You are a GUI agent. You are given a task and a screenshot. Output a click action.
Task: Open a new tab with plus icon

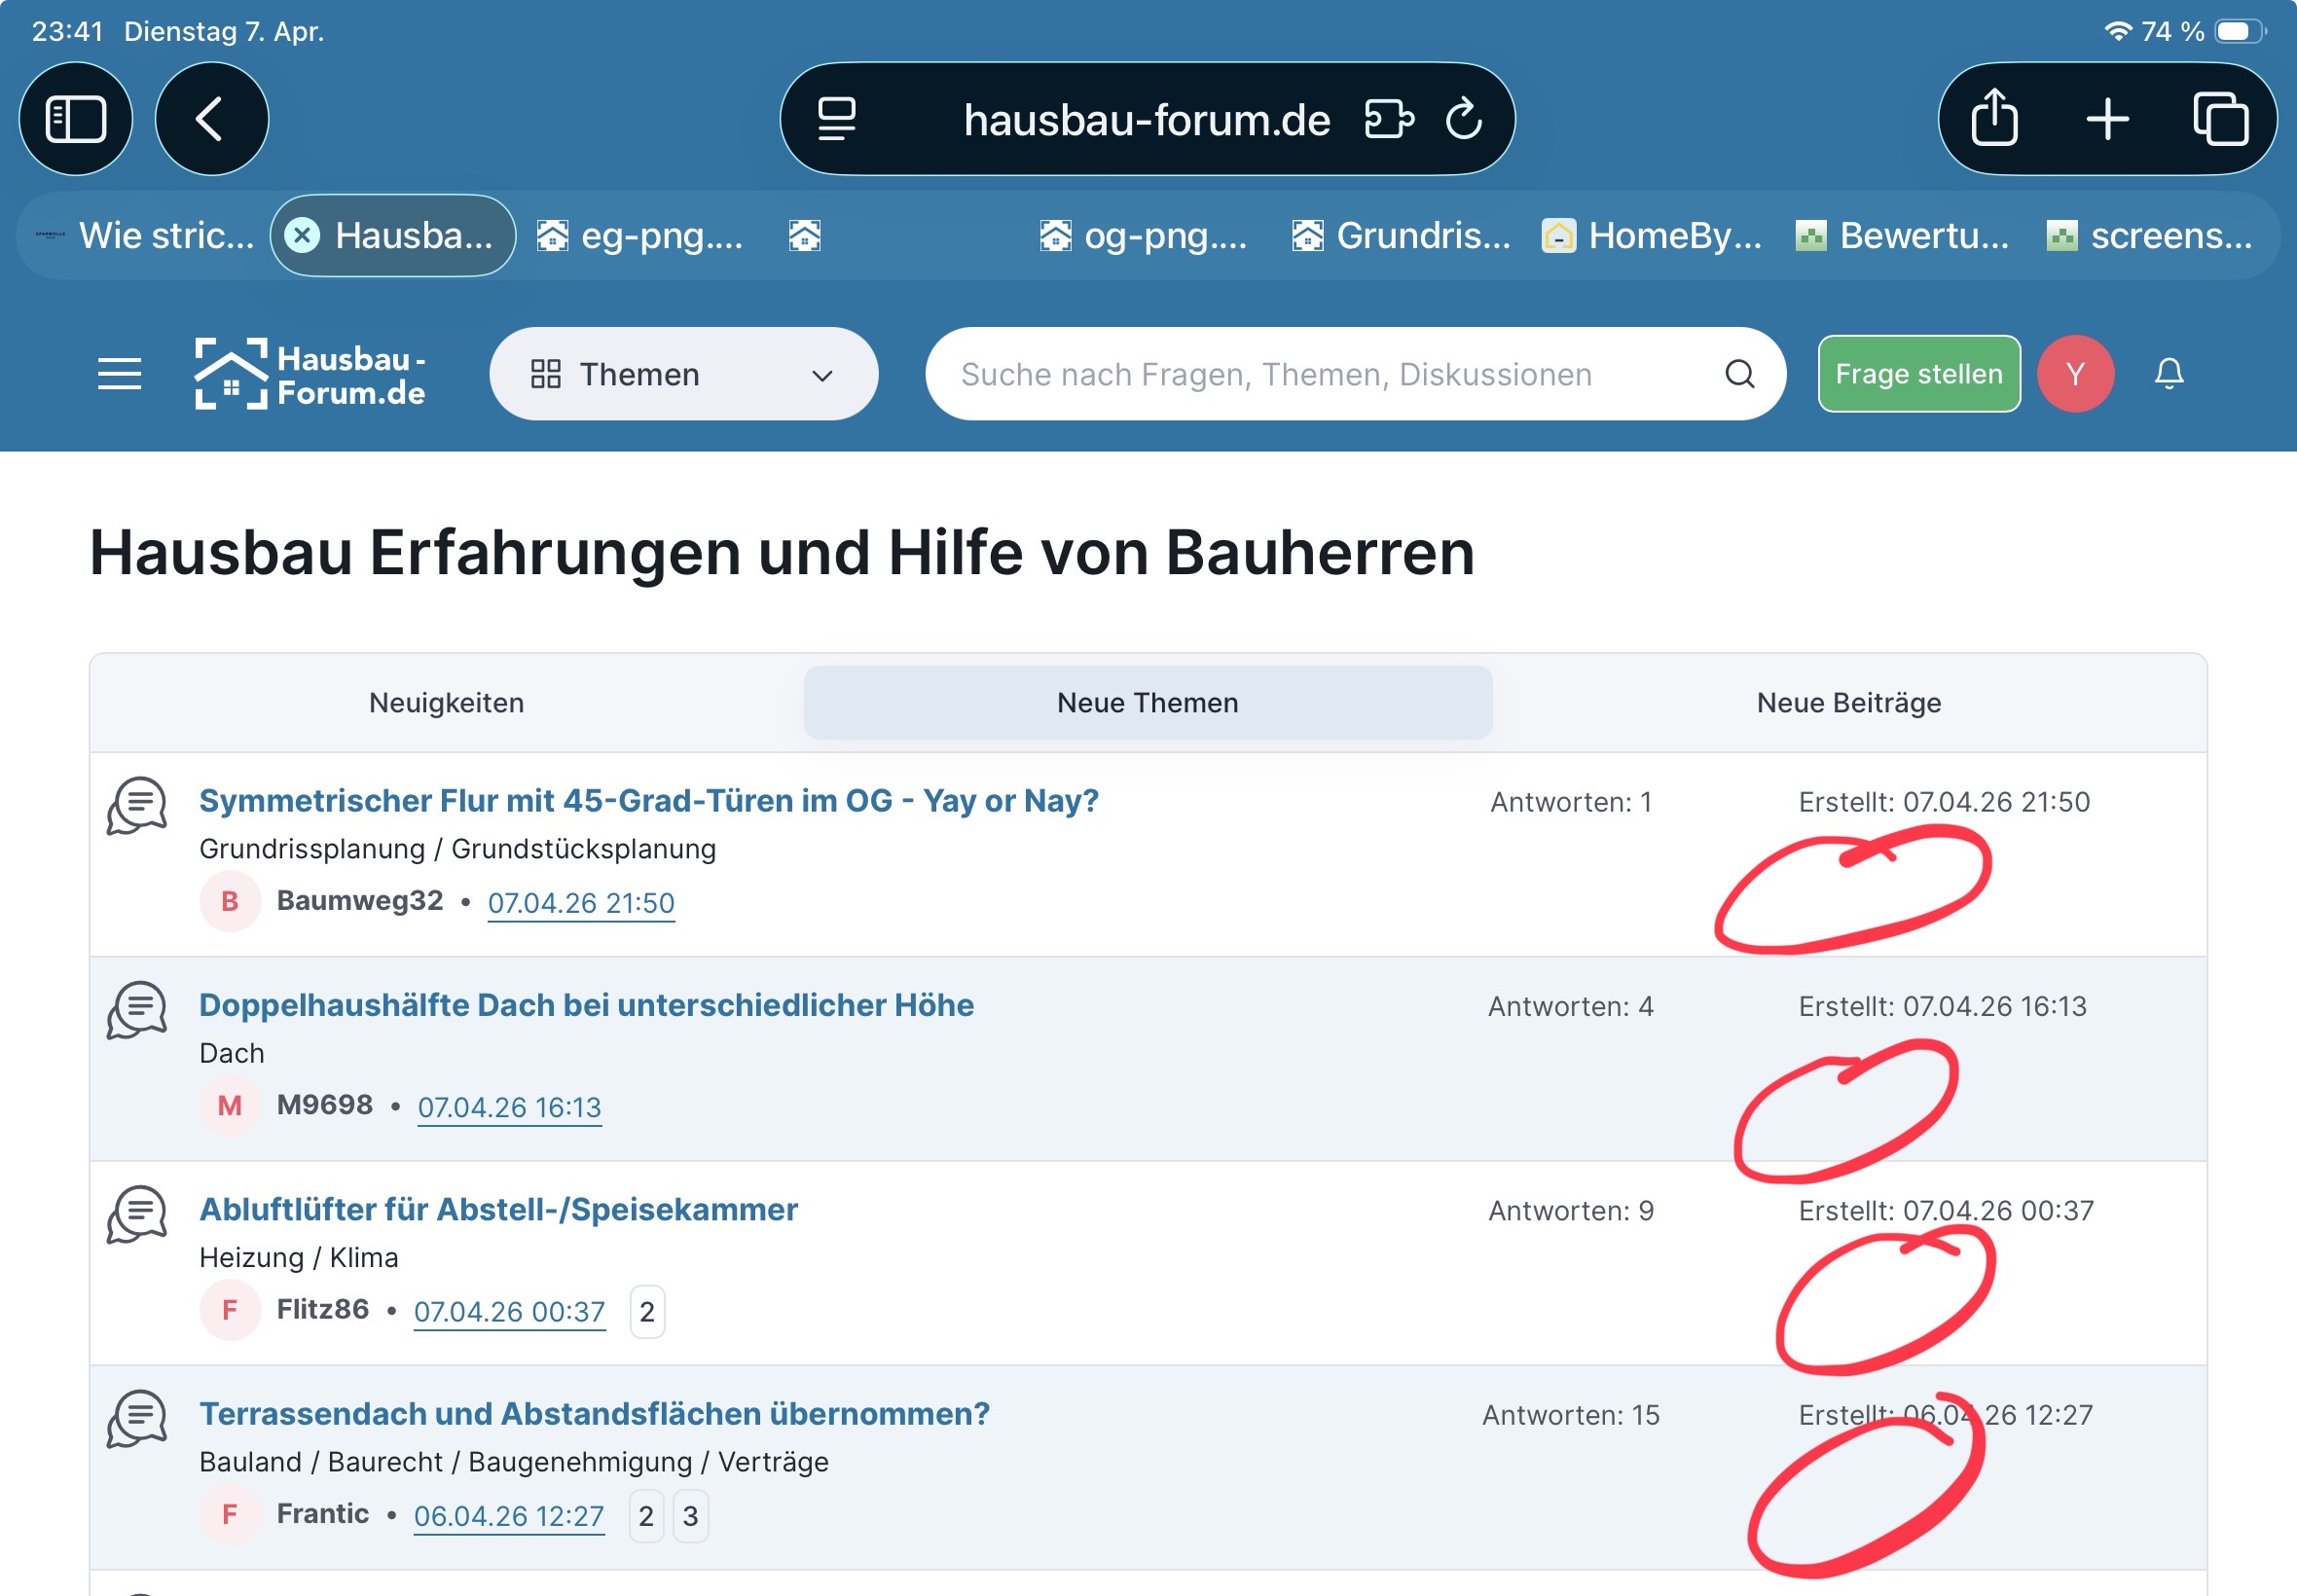pyautogui.click(x=2107, y=120)
